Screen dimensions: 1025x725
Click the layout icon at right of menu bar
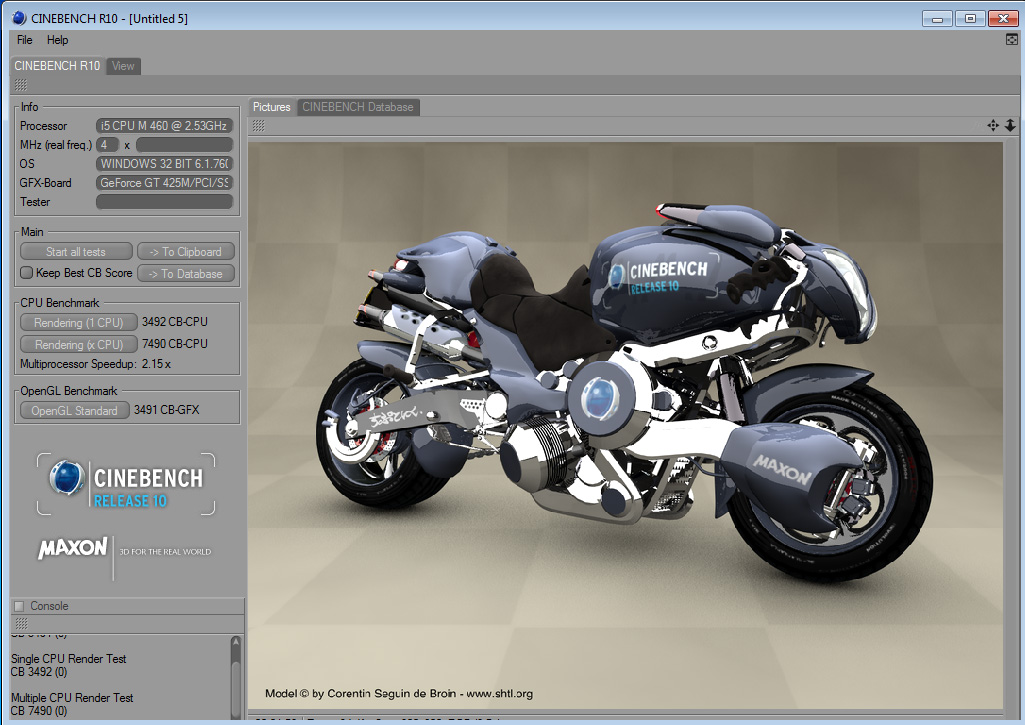1011,40
